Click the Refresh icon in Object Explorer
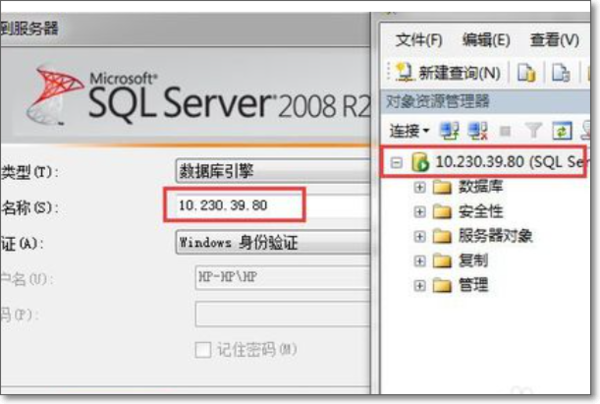Viewport: 600px width, 404px height. click(x=562, y=131)
